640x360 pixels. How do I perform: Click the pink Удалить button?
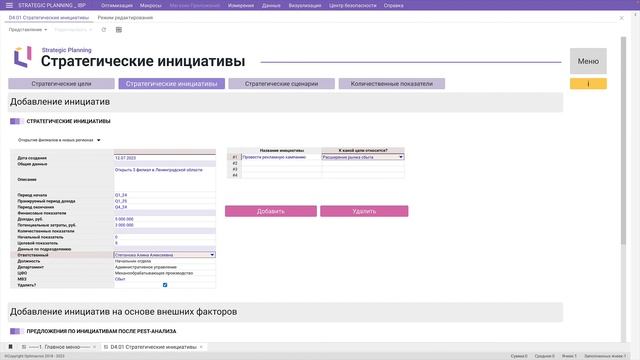tap(364, 211)
